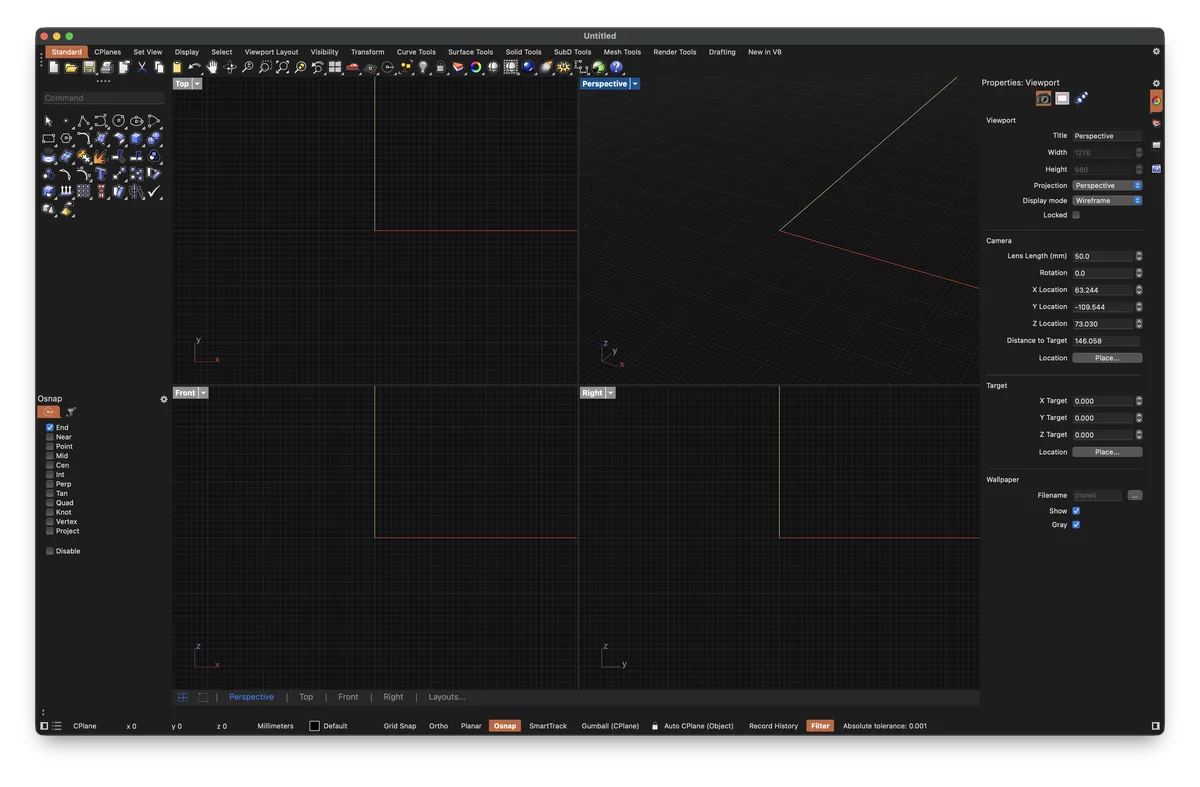
Task: Uncheck the wallpaper Show checkbox
Action: [1076, 511]
